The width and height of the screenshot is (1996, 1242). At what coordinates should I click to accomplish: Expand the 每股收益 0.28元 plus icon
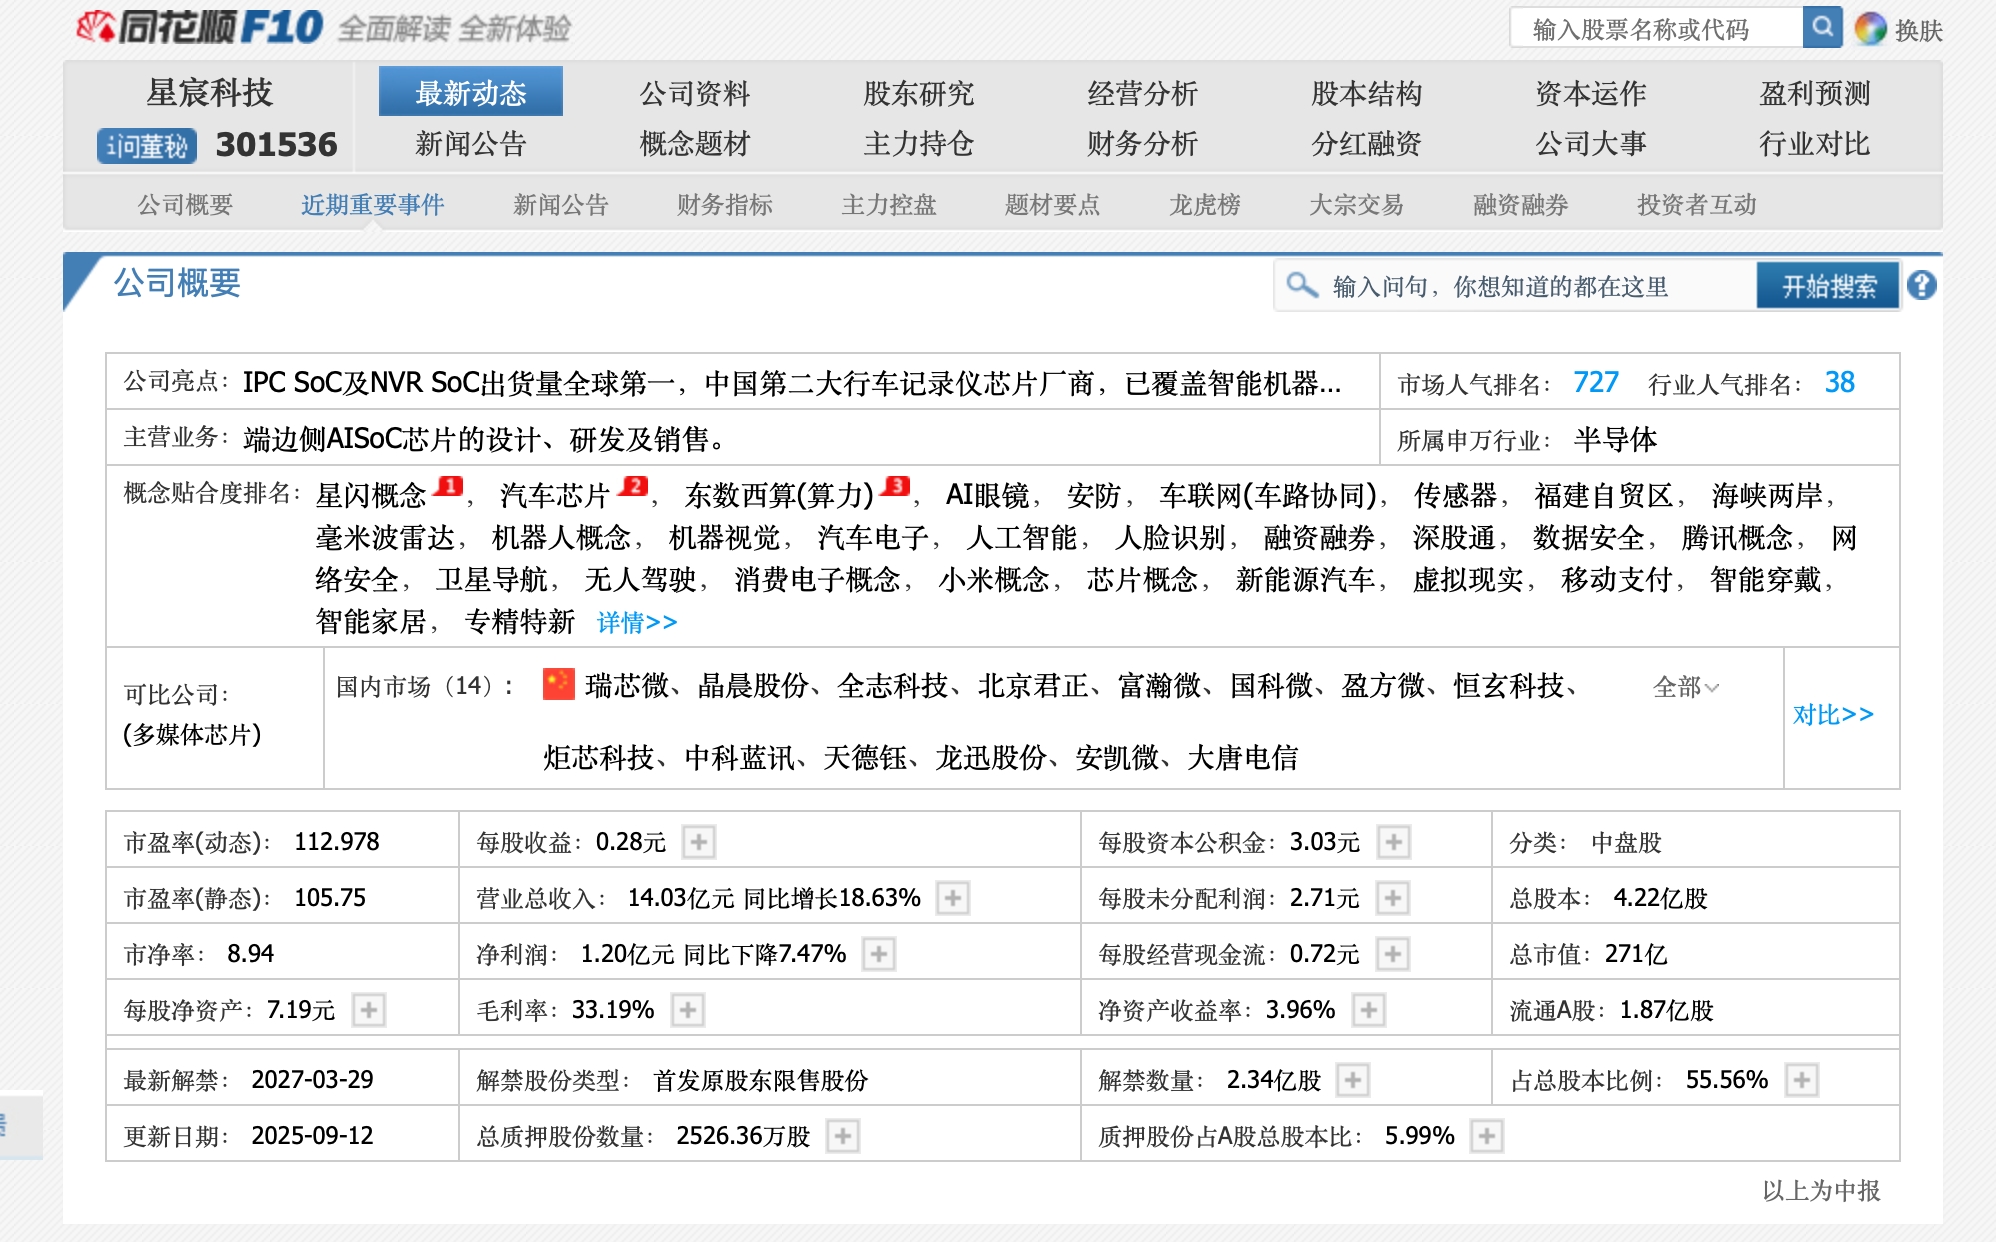click(699, 842)
